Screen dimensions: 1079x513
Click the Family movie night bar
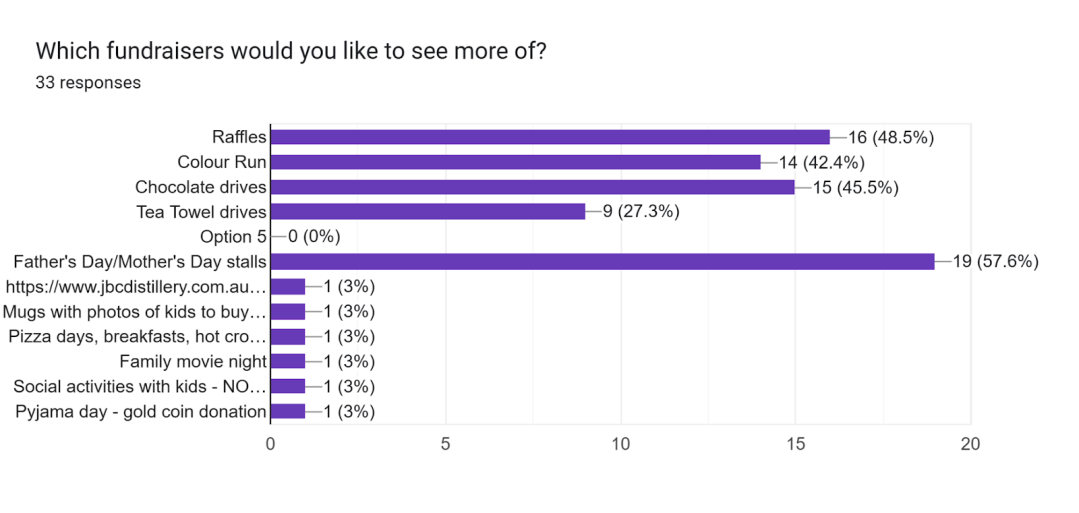[288, 361]
